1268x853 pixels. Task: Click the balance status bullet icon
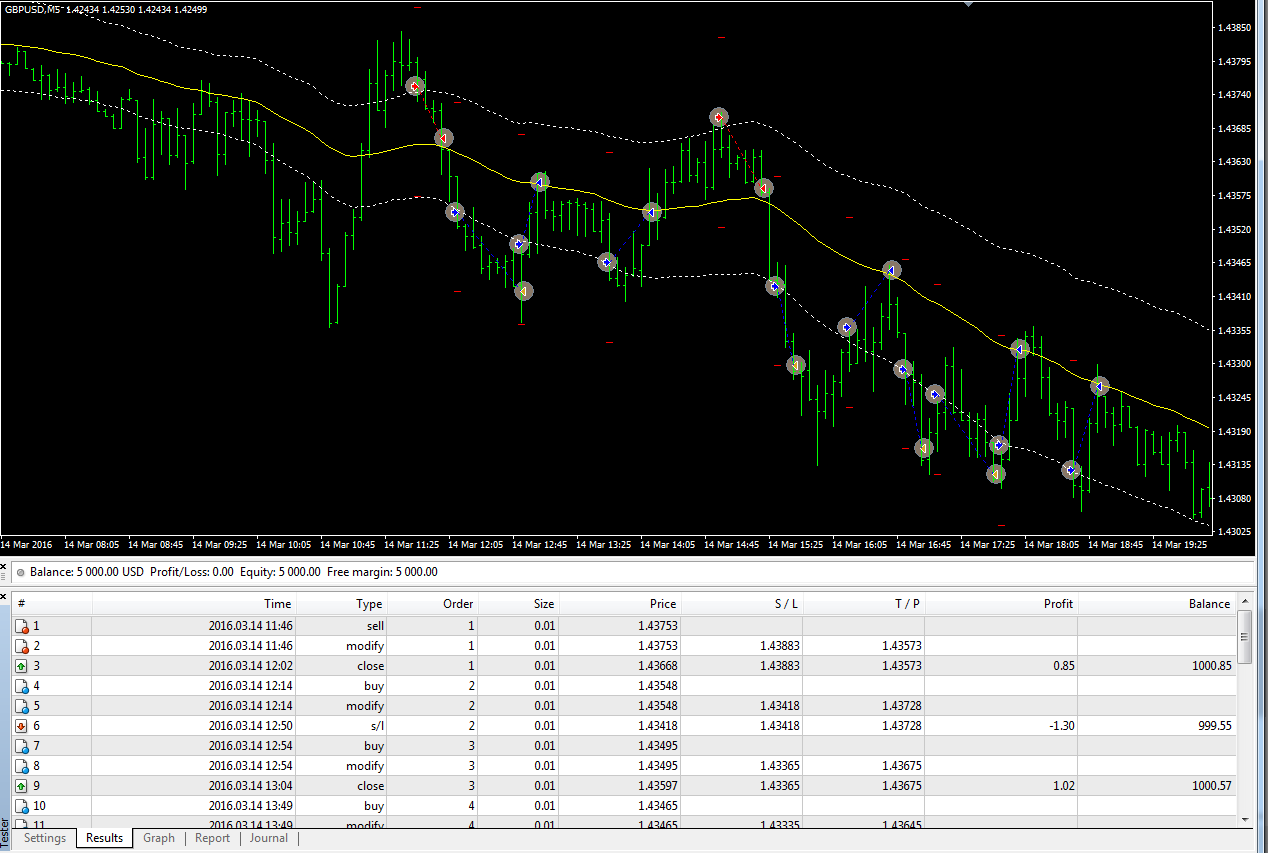point(21,573)
